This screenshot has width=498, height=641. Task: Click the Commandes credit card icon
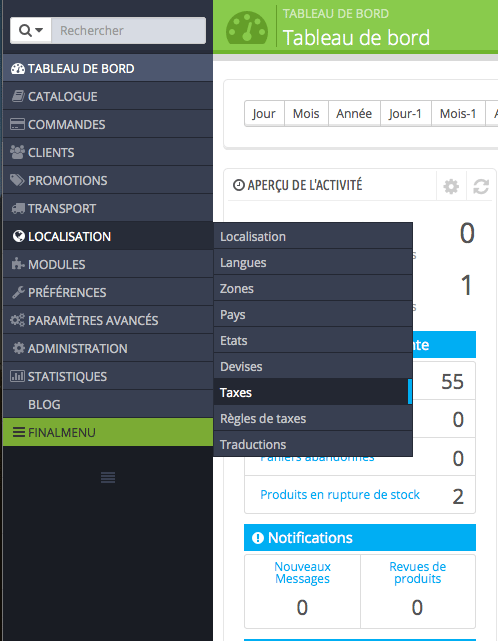pyautogui.click(x=17, y=124)
